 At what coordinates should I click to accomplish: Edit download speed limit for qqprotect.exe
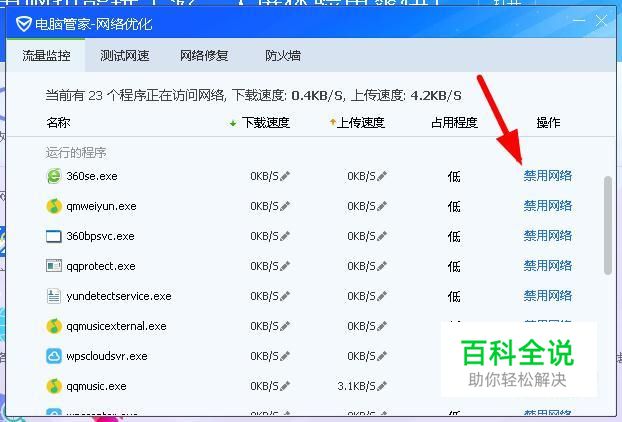[x=285, y=266]
